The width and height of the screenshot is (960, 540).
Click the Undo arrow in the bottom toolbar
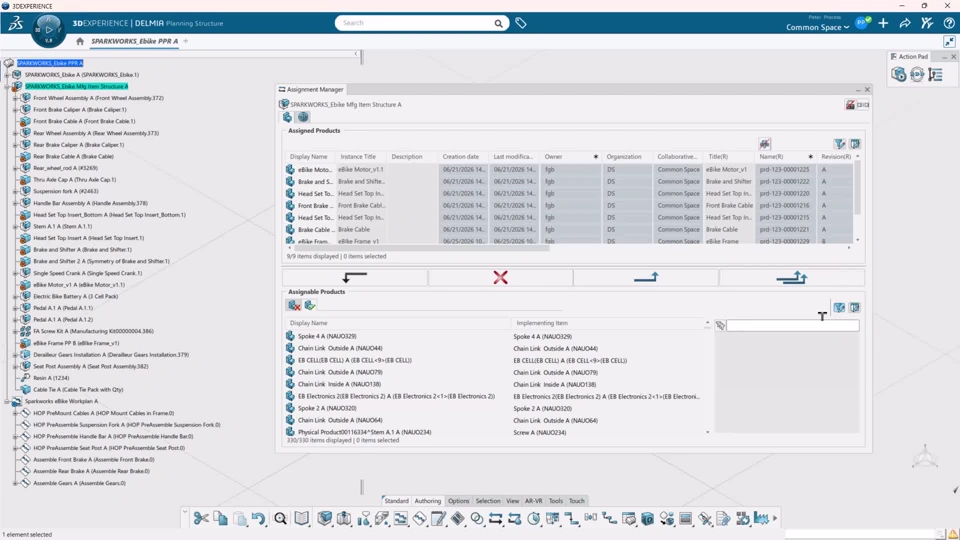point(258,519)
